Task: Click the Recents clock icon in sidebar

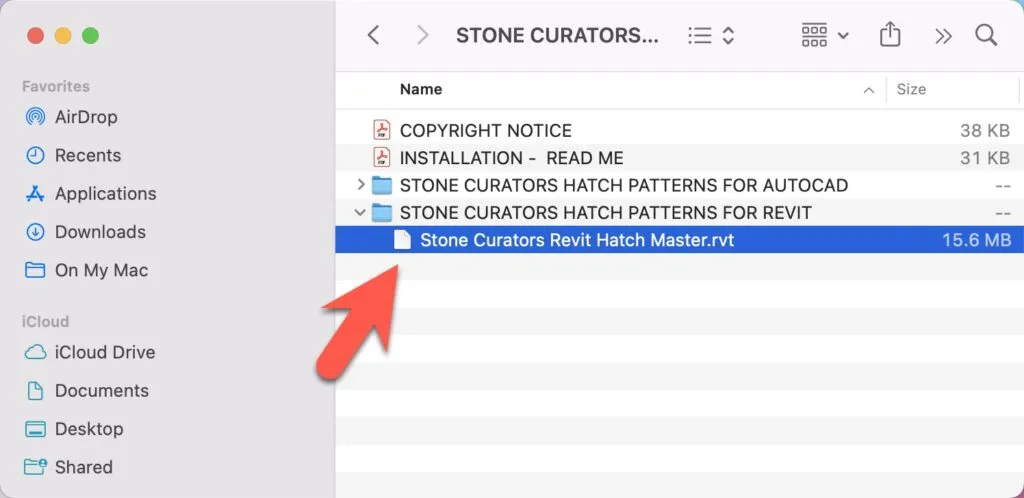Action: pyautogui.click(x=35, y=155)
